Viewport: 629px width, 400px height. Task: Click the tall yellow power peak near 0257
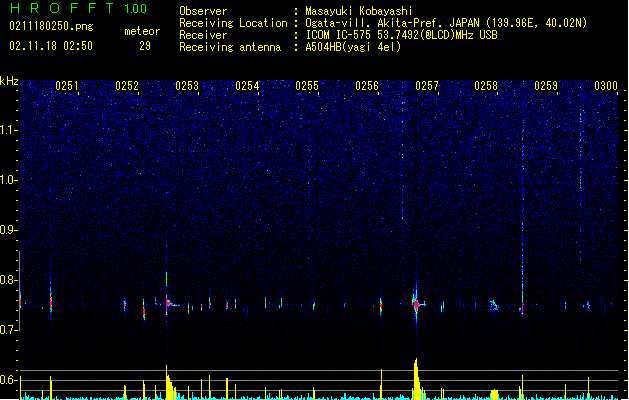(417, 379)
